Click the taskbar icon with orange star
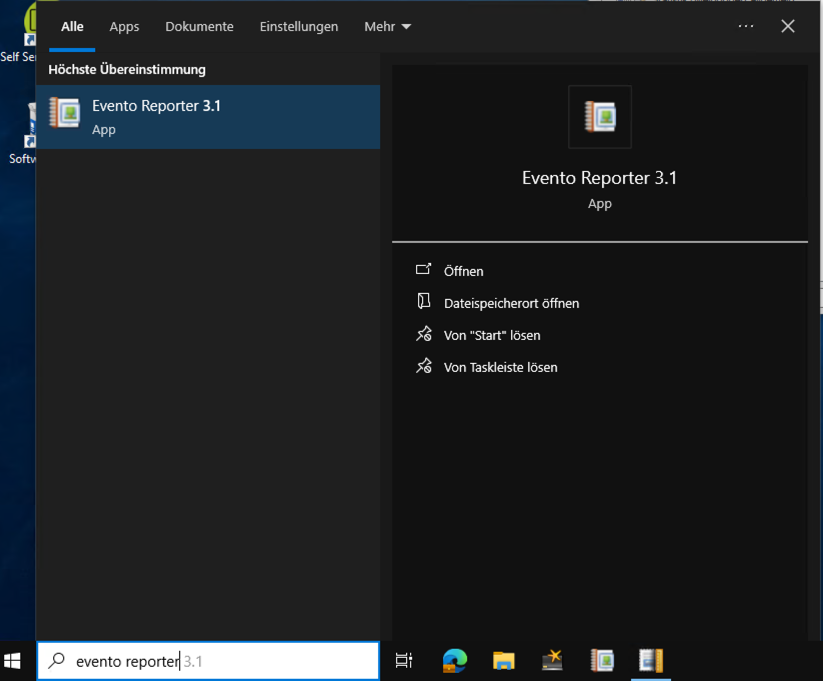 tap(553, 660)
